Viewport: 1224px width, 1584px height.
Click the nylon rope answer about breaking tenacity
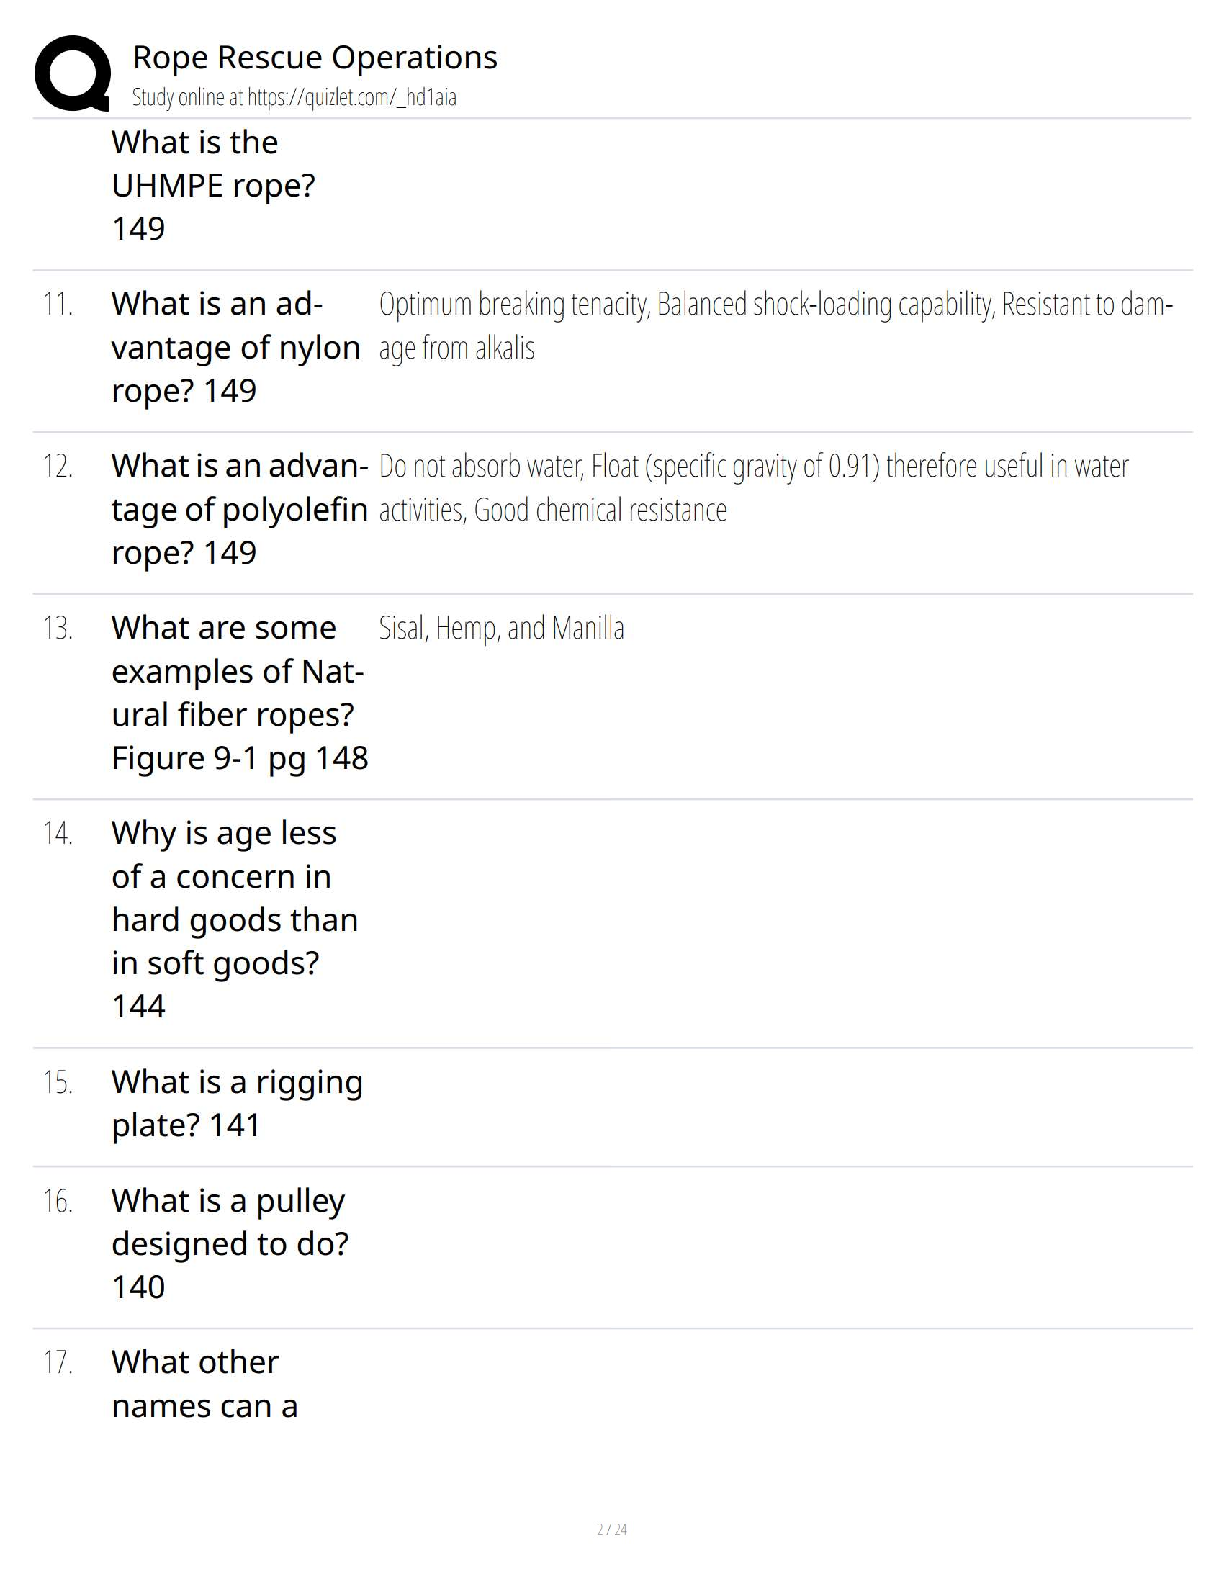click(x=775, y=326)
